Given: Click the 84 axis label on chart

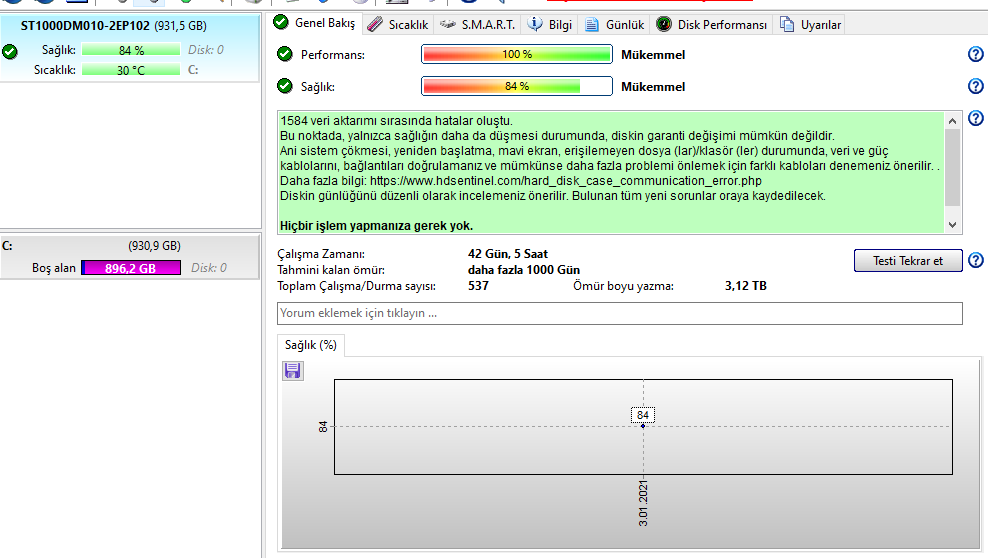Looking at the screenshot, I should pos(323,426).
